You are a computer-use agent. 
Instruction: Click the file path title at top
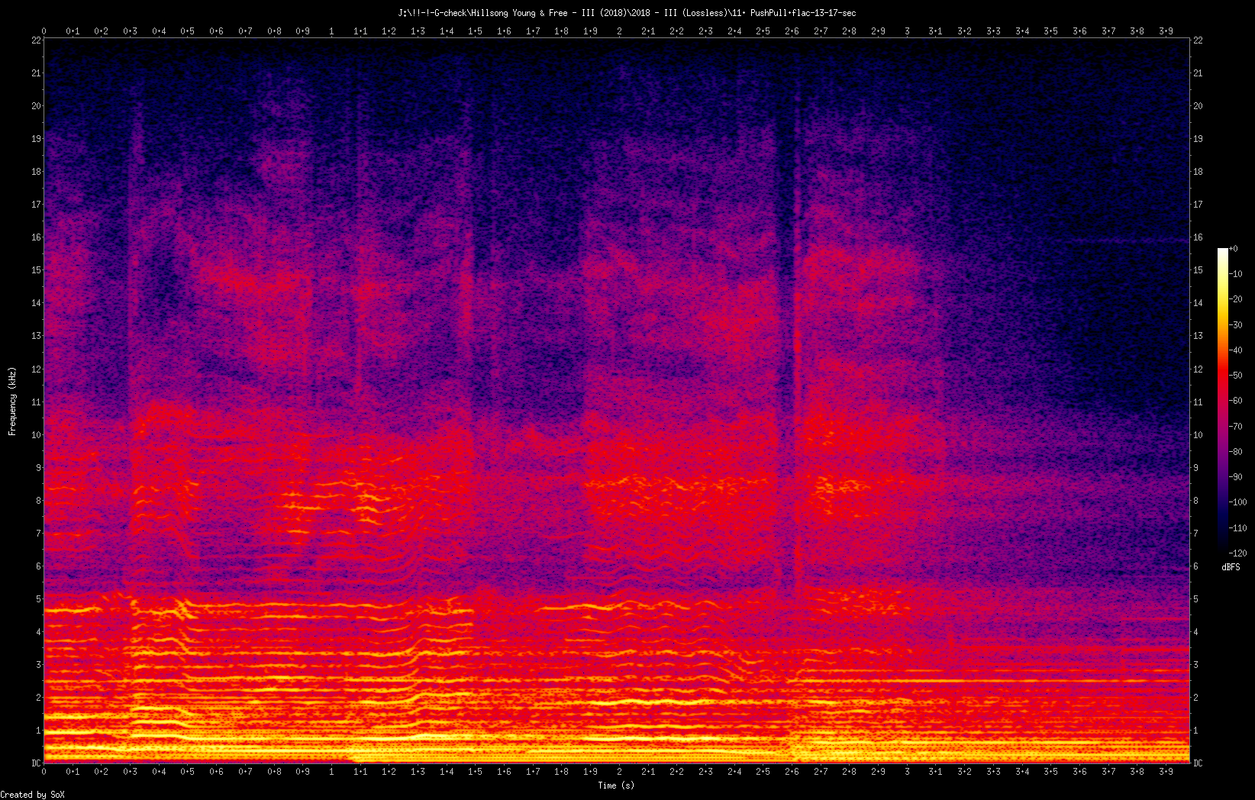click(x=627, y=12)
